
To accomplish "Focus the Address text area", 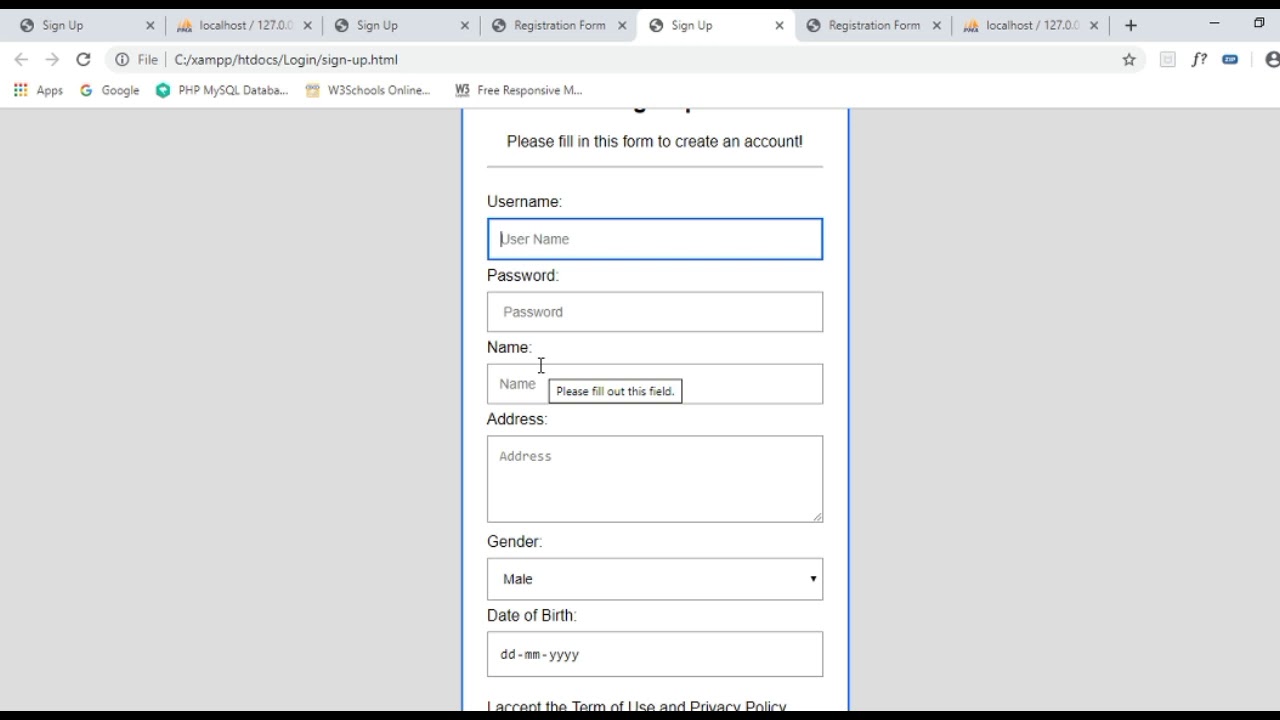I will click(654, 478).
